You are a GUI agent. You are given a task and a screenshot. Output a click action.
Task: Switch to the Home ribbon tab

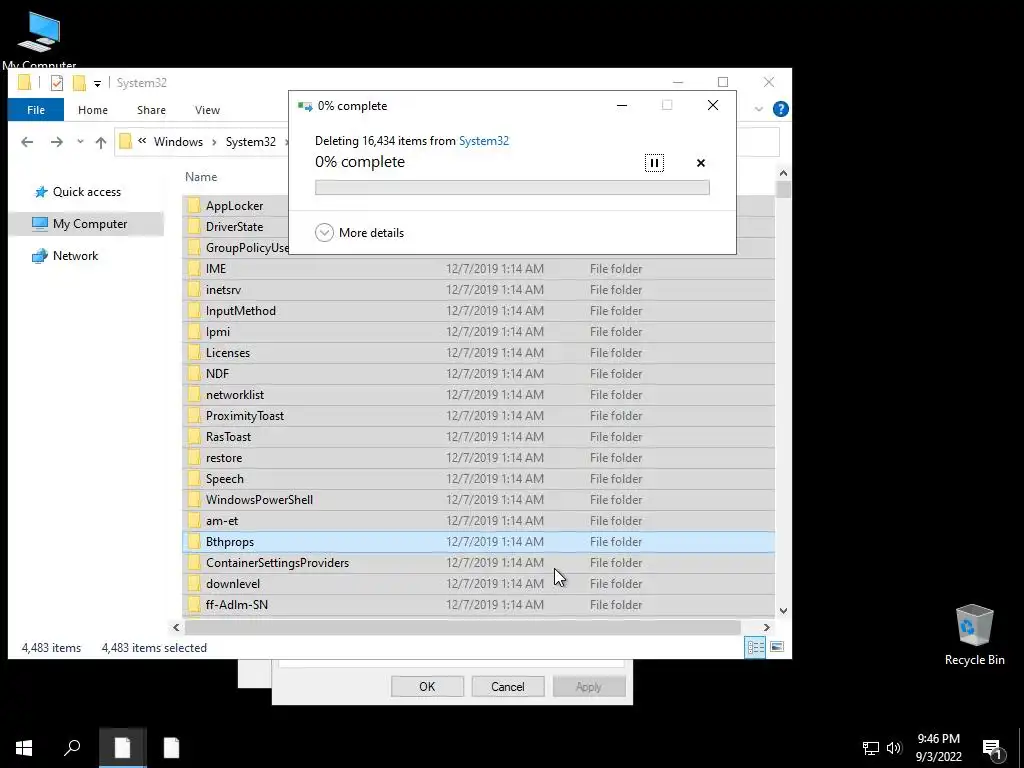click(x=93, y=110)
